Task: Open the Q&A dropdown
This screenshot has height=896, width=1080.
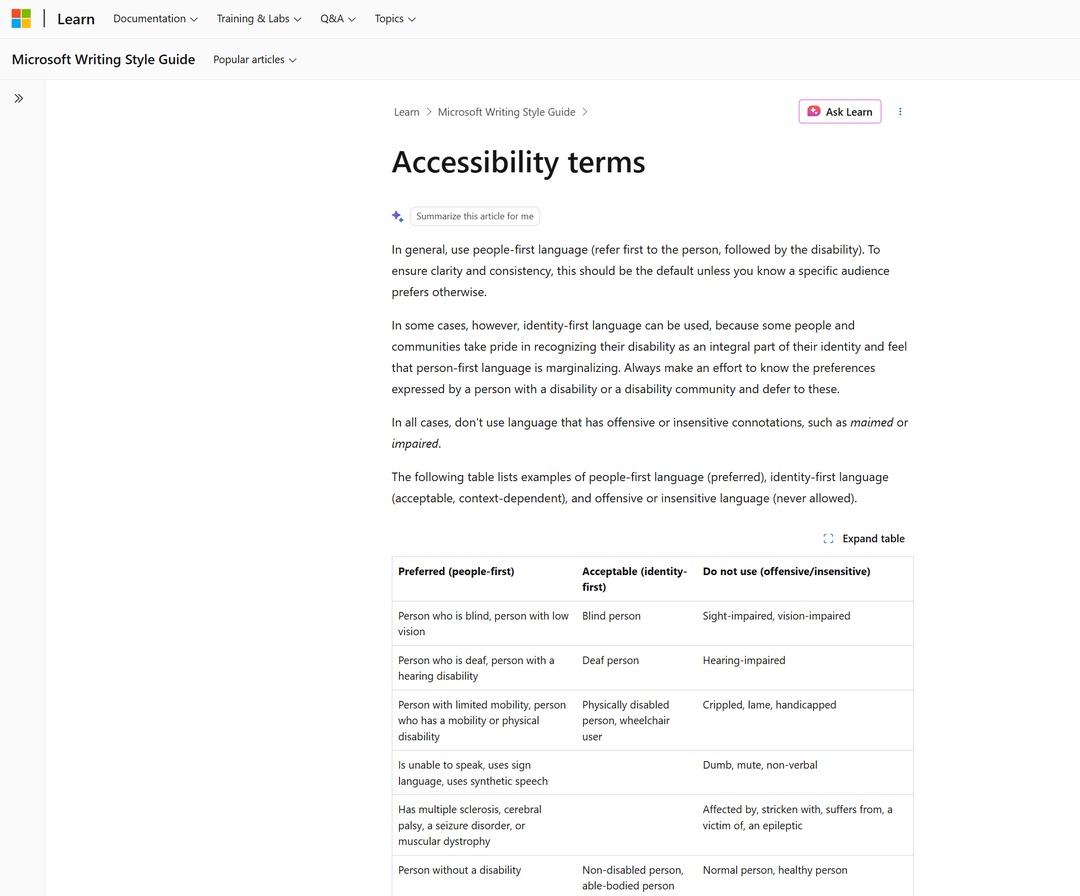Action: click(x=338, y=19)
